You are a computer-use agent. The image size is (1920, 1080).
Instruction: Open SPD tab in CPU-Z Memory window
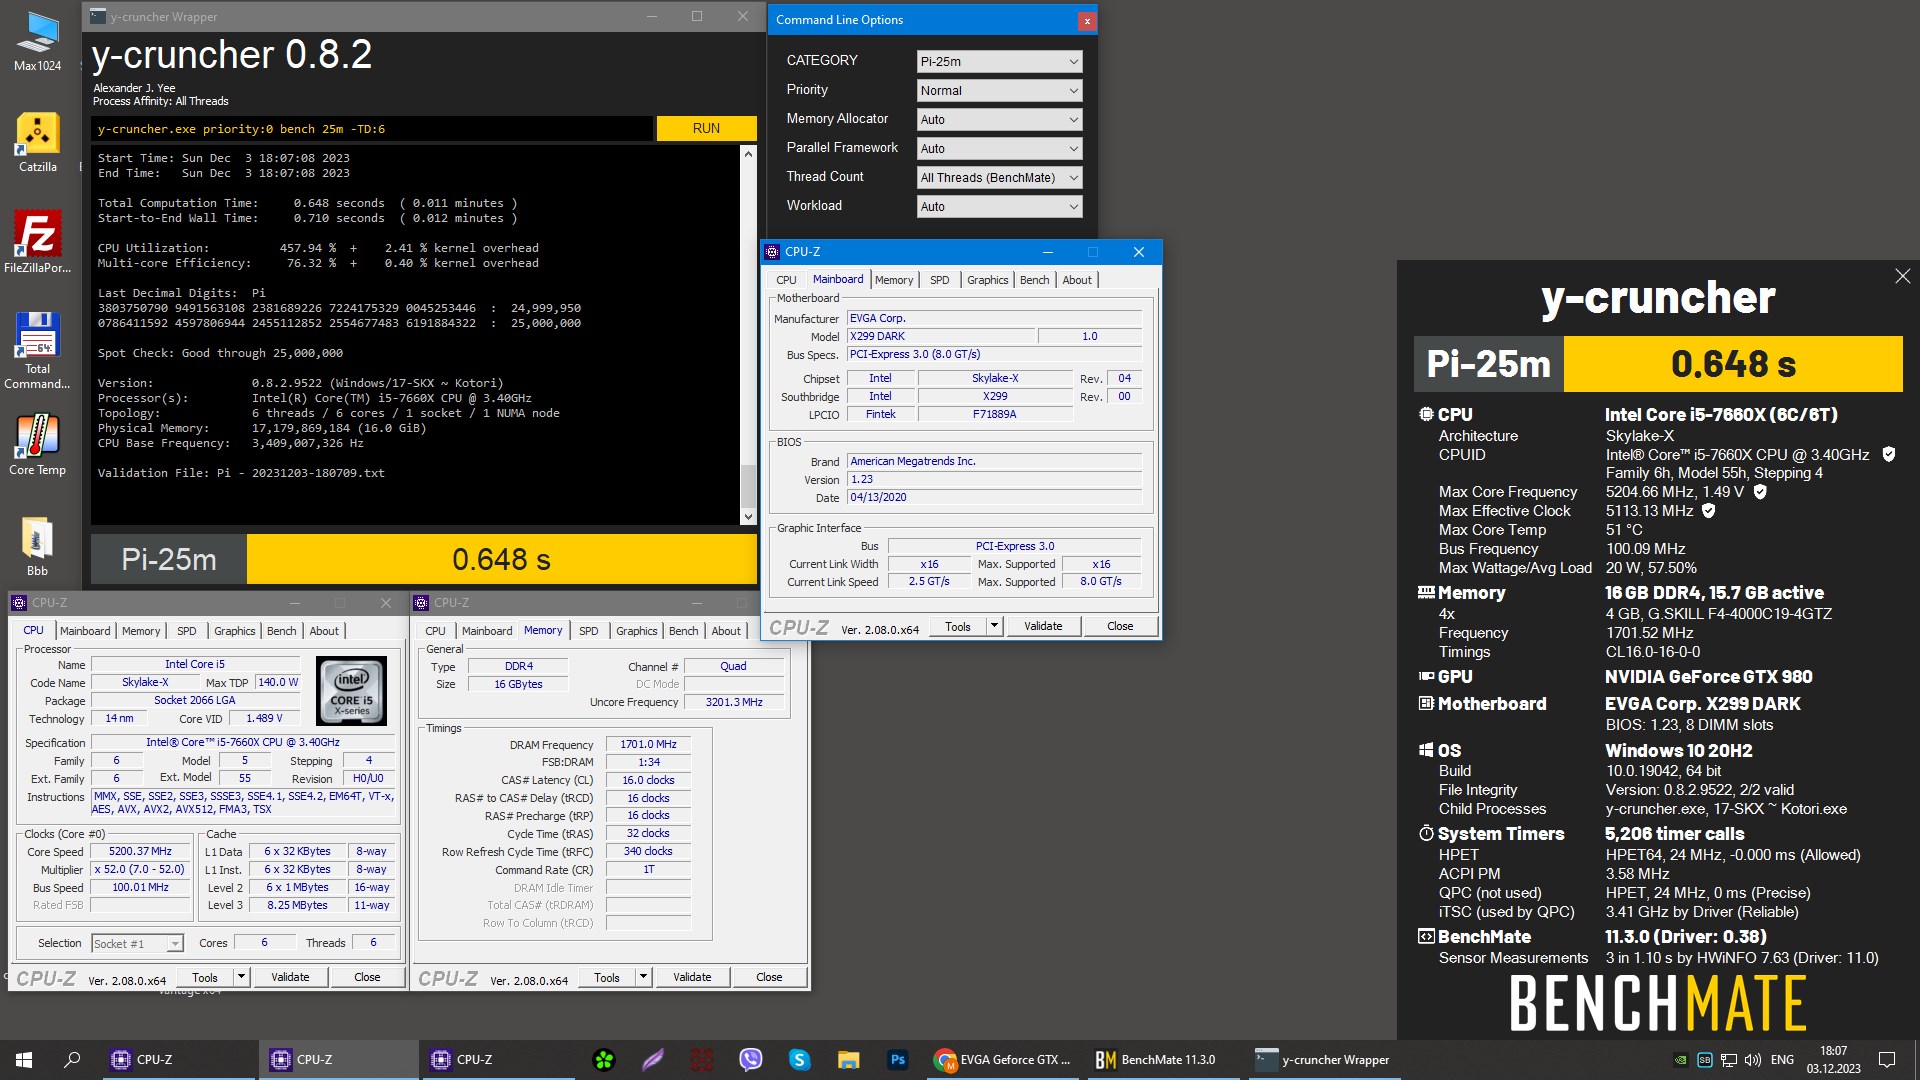(588, 631)
